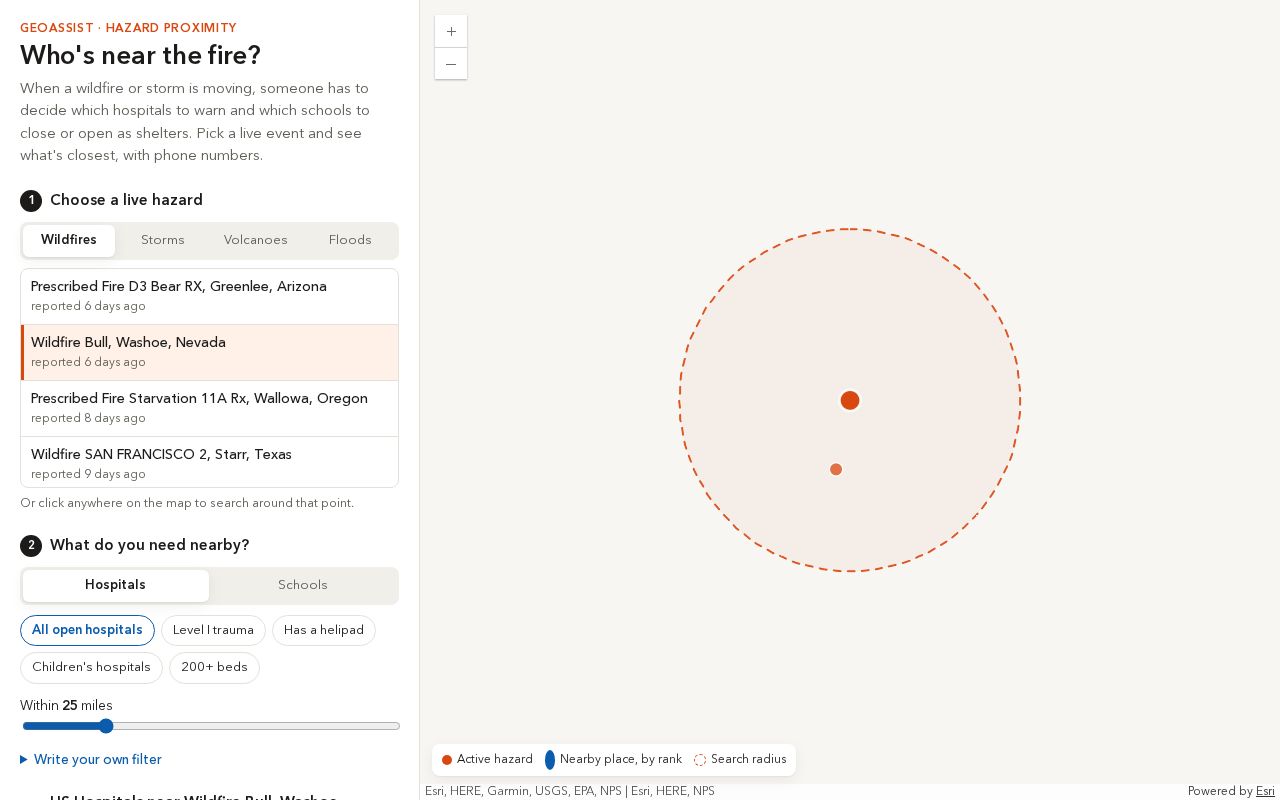This screenshot has height=800, width=1280.
Task: Toggle Has a helipad filter
Action: [324, 630]
